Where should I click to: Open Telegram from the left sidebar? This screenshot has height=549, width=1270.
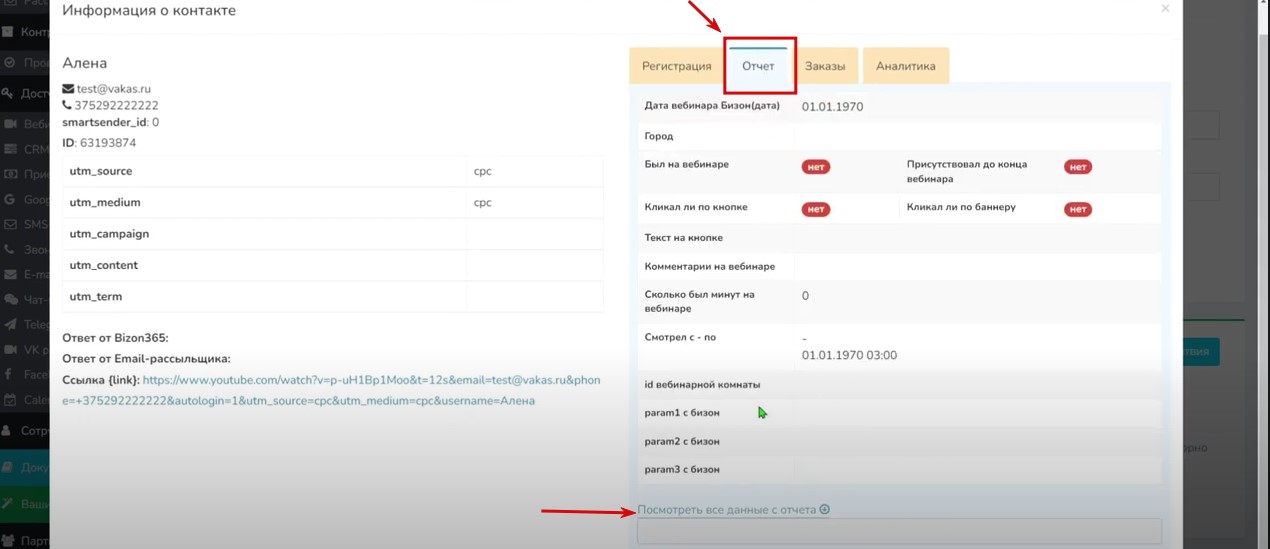point(10,325)
